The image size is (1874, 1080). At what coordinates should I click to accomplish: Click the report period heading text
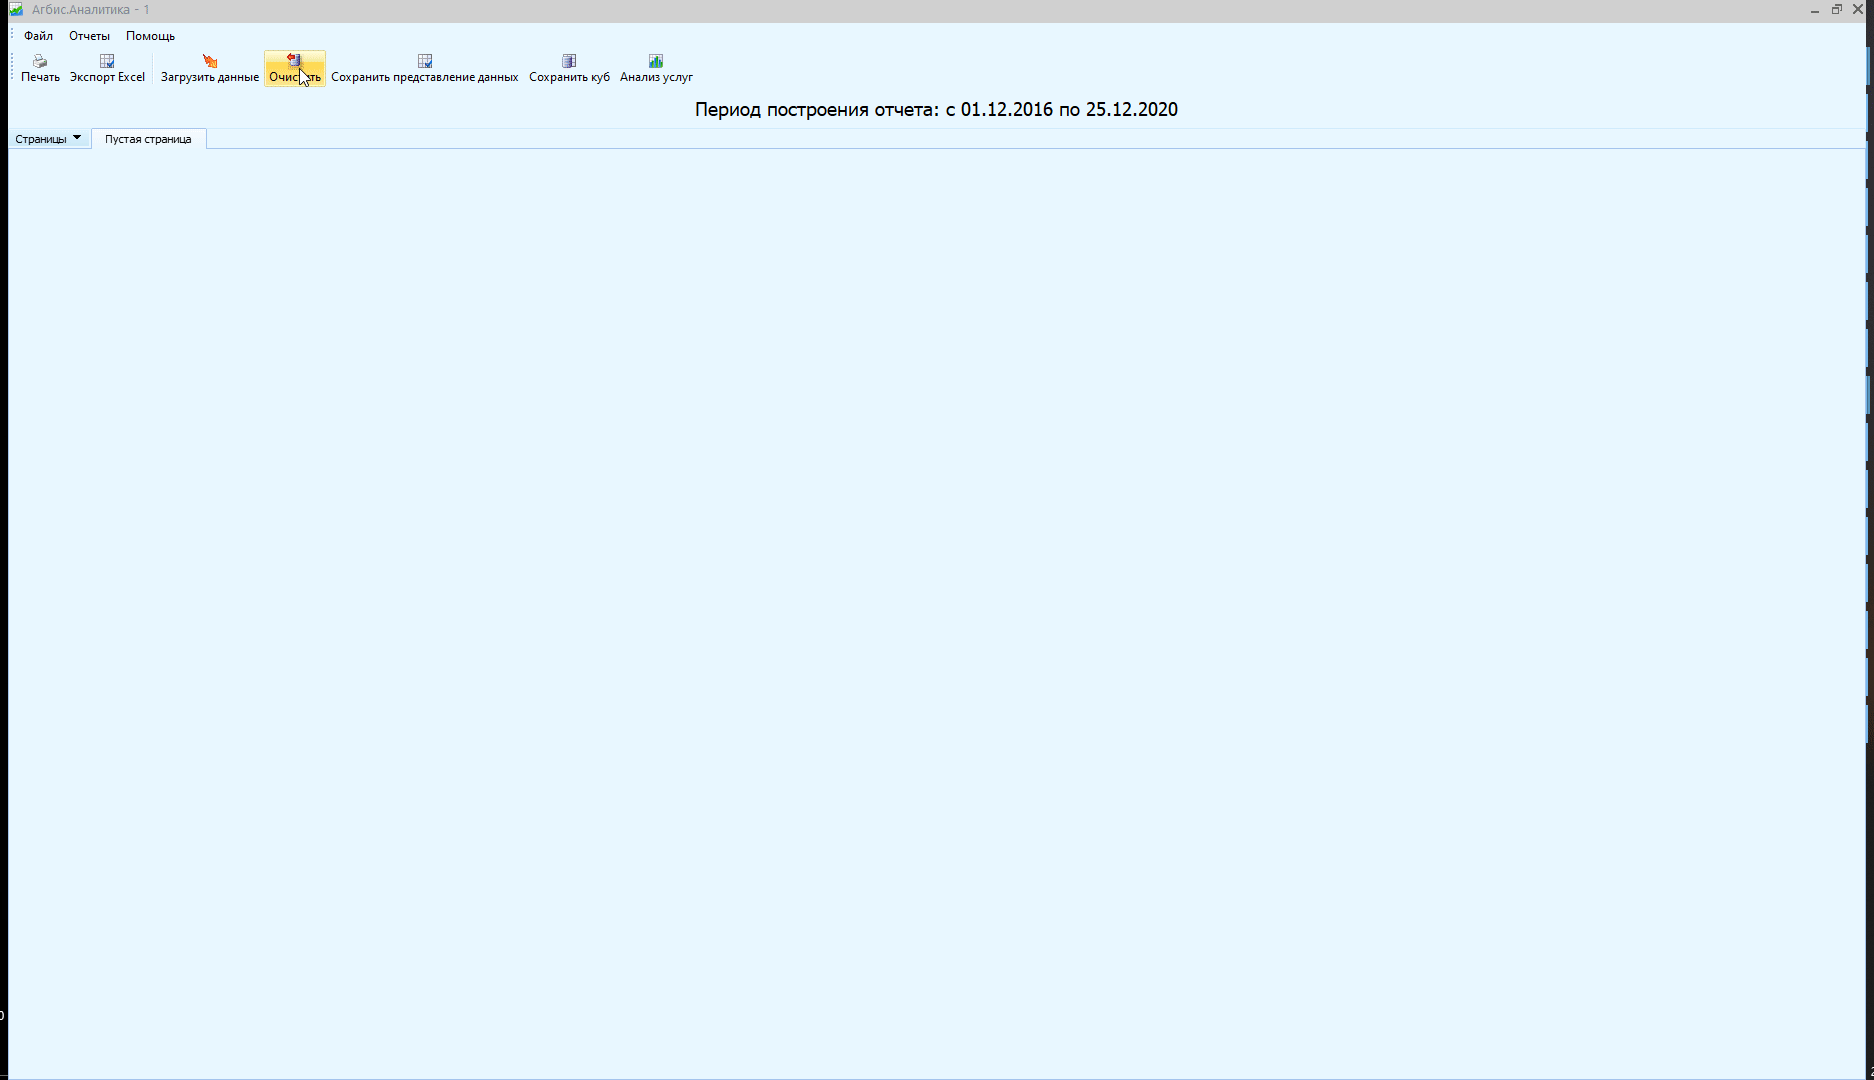click(x=936, y=110)
